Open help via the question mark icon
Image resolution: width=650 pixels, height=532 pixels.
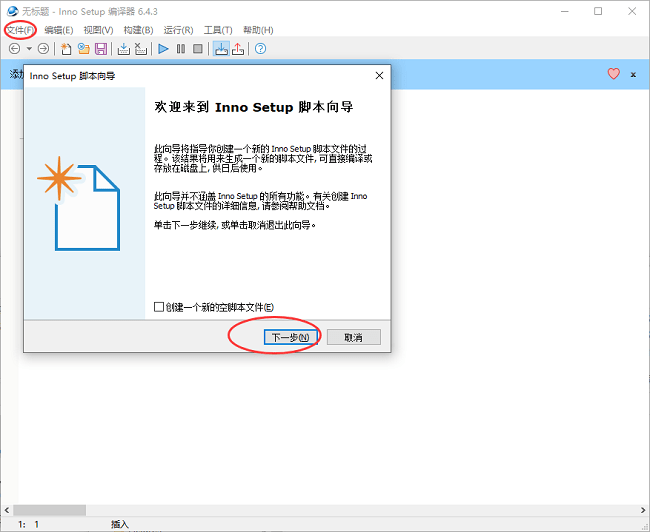(260, 49)
